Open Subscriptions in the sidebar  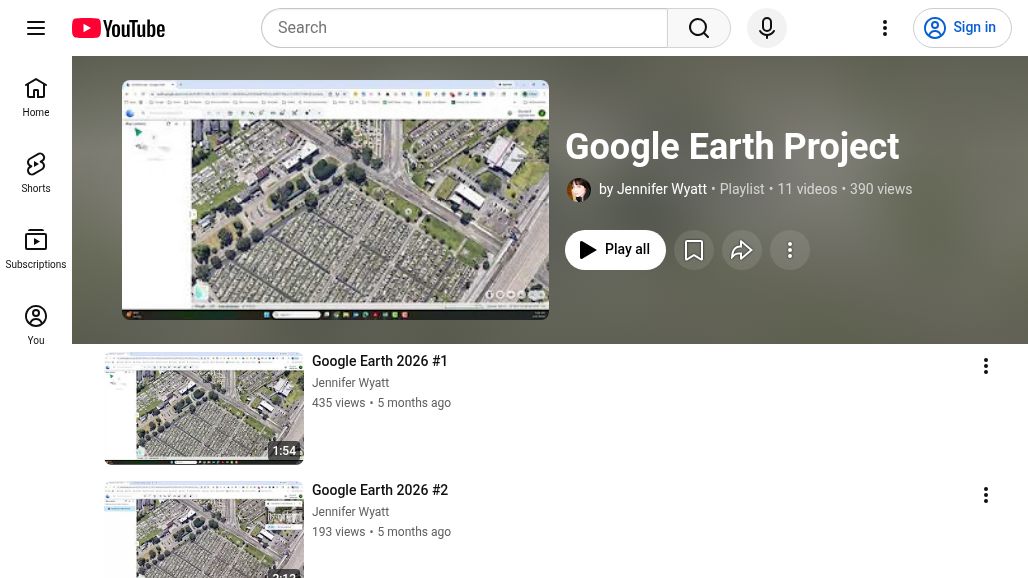pyautogui.click(x=36, y=249)
